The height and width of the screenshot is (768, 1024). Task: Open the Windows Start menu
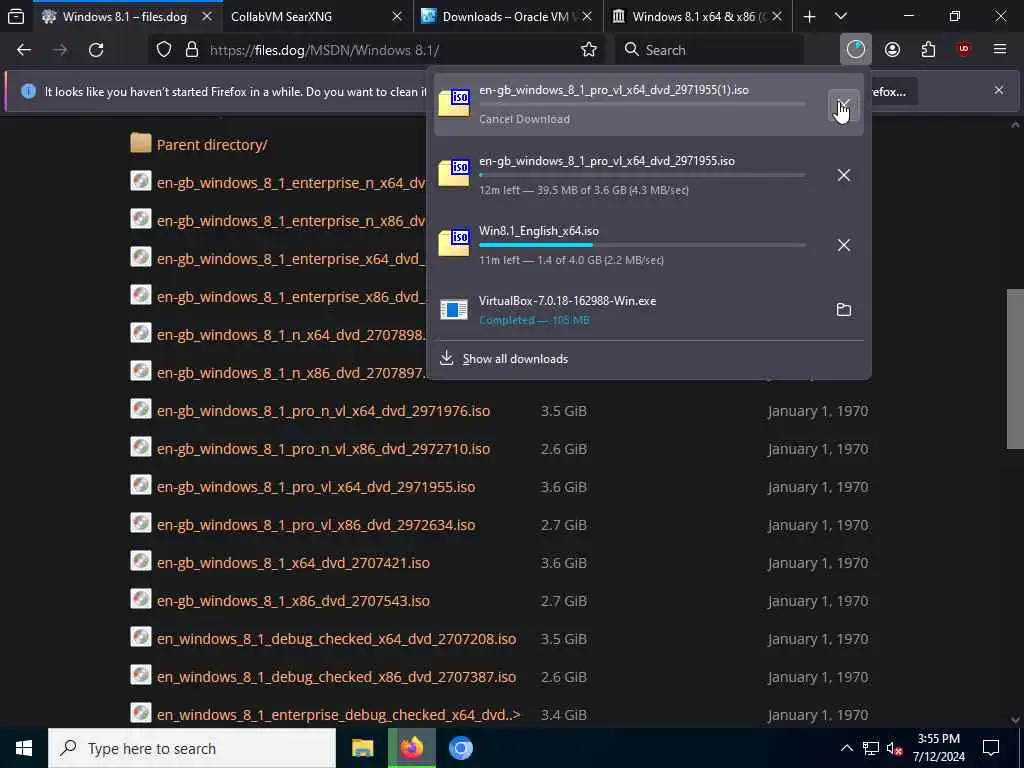pyautogui.click(x=24, y=748)
